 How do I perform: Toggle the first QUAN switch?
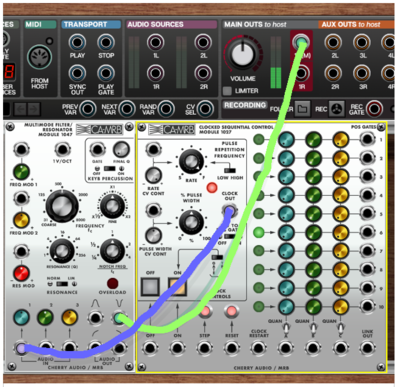pos(286,329)
